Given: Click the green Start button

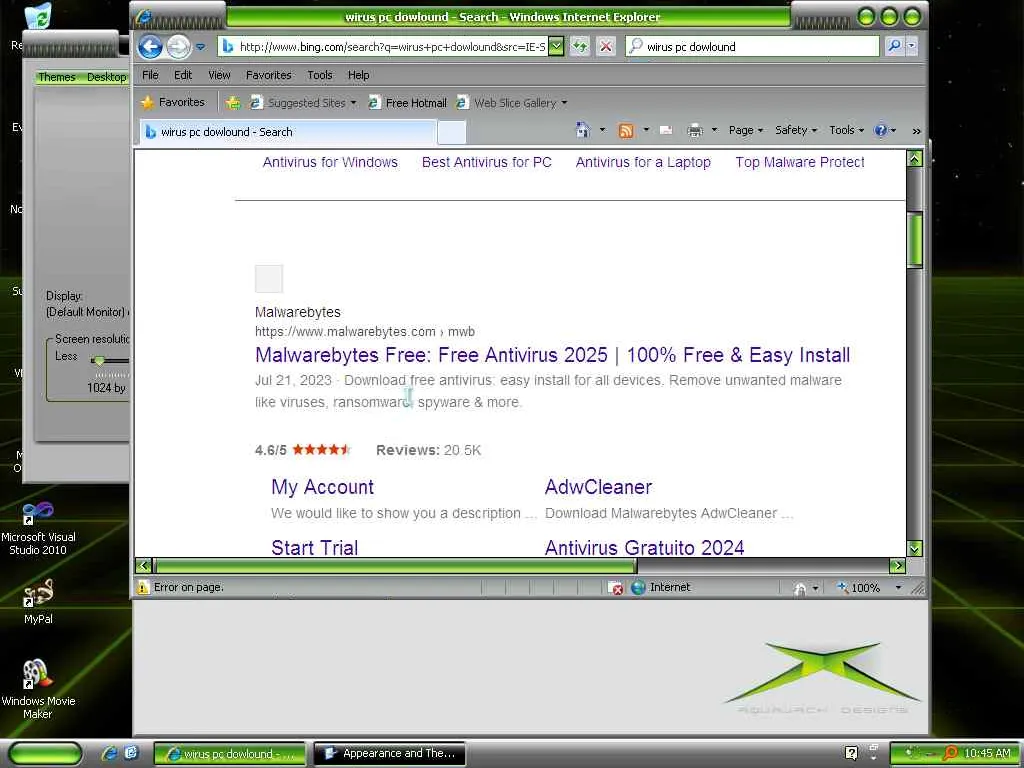Looking at the screenshot, I should coord(45,754).
